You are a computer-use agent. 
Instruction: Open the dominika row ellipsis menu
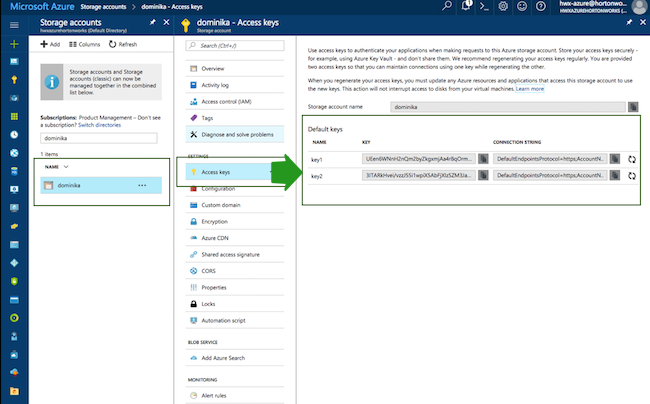142,186
